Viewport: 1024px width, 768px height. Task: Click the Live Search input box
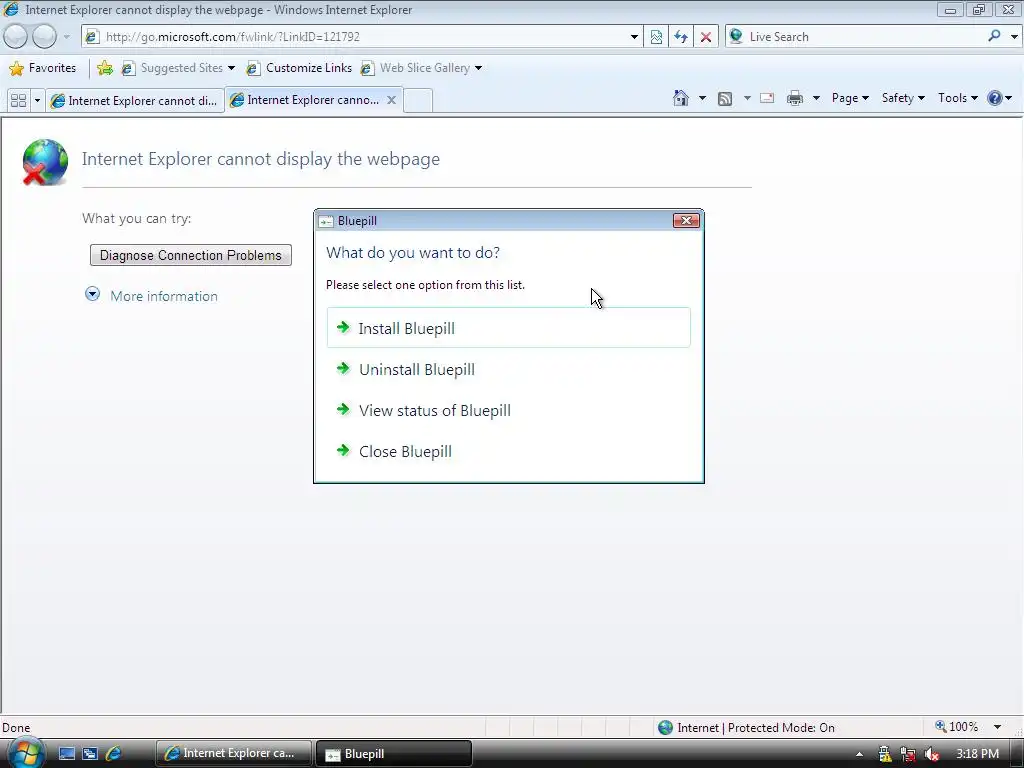tap(863, 37)
